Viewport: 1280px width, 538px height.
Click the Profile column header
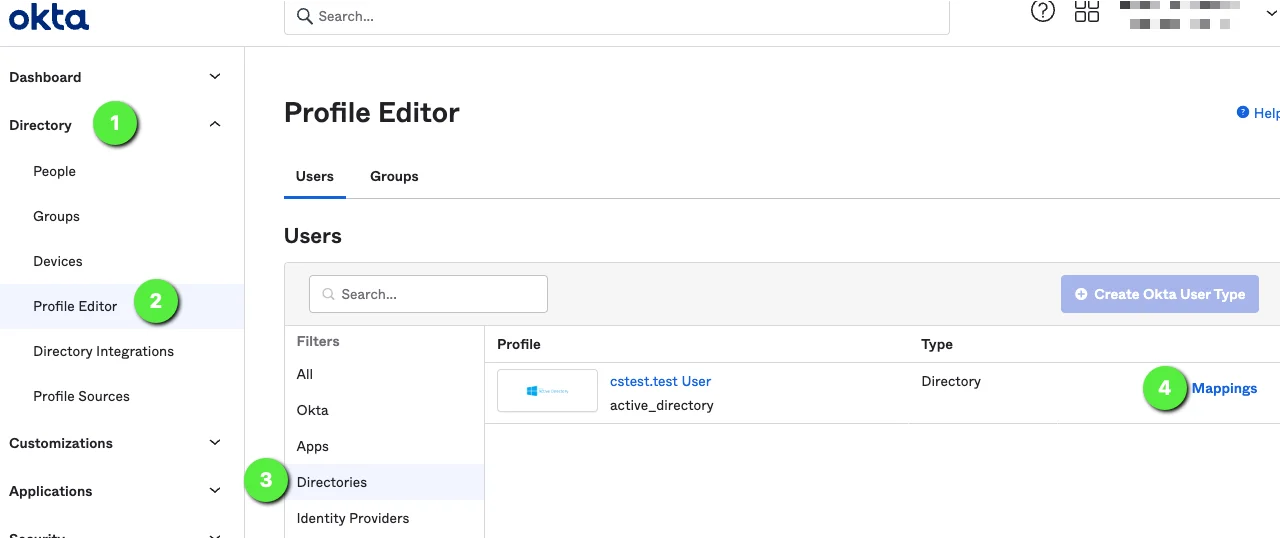click(519, 344)
